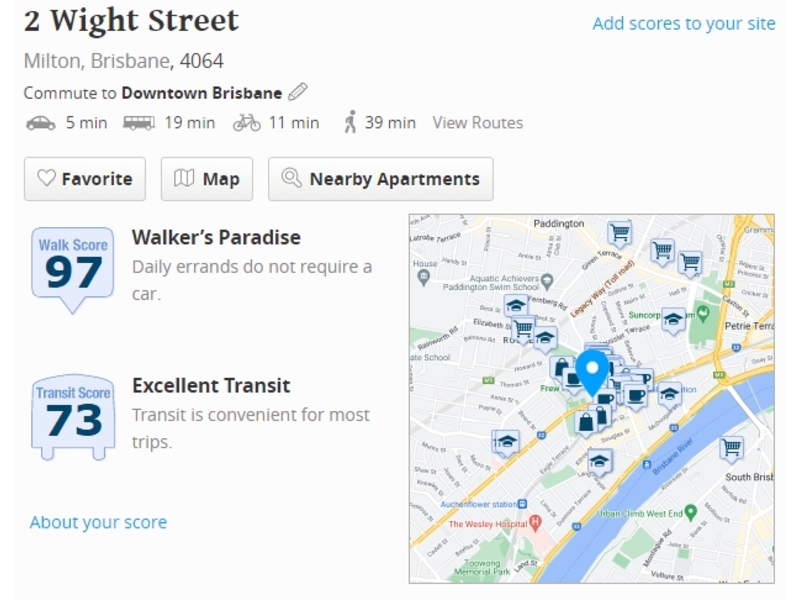Add address to favorites with Favorite button
800x600 pixels.
(85, 179)
